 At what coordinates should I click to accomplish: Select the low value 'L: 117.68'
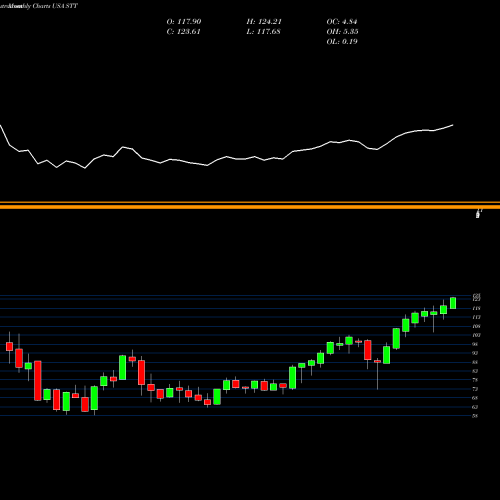(263, 32)
